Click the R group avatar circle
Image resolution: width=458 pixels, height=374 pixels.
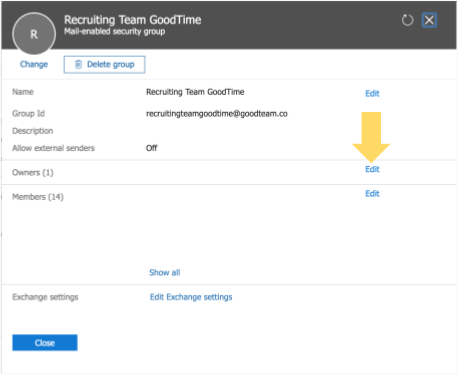pos(34,34)
